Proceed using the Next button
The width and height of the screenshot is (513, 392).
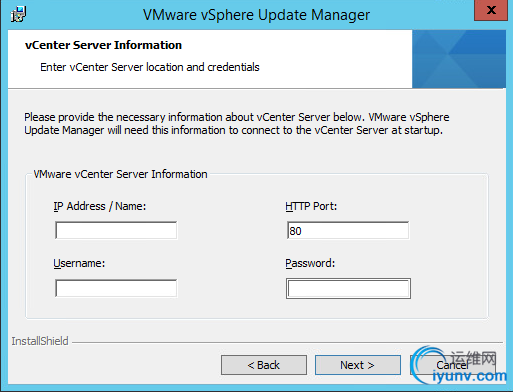(x=358, y=365)
